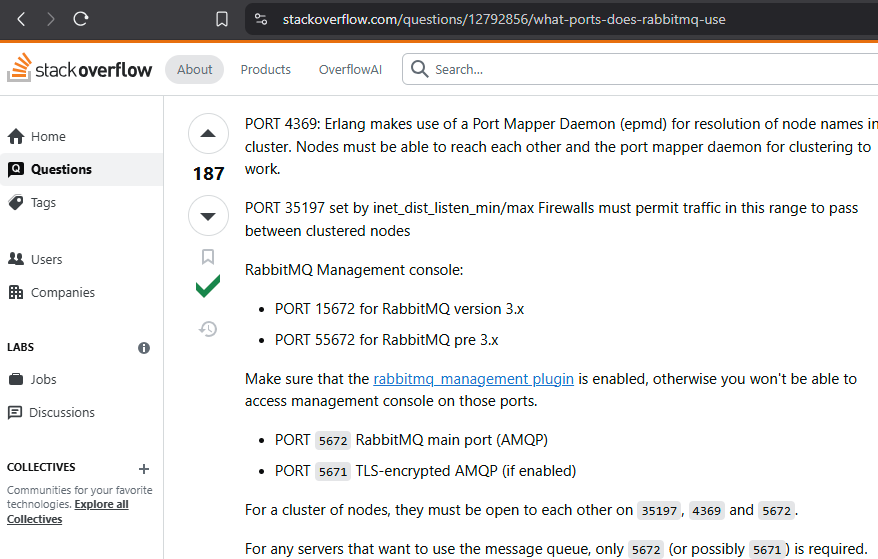The image size is (878, 559).
Task: Open Explore all Collectives link
Action: click(68, 511)
